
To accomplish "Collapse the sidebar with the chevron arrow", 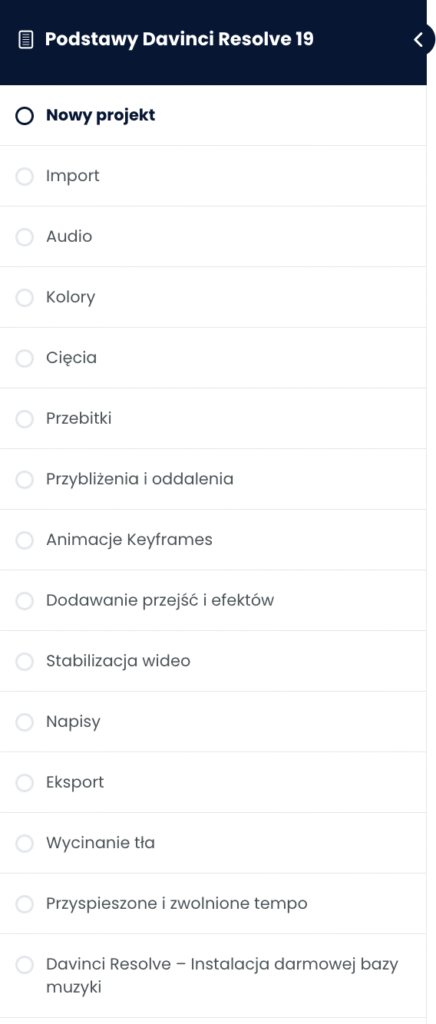I will [x=418, y=40].
